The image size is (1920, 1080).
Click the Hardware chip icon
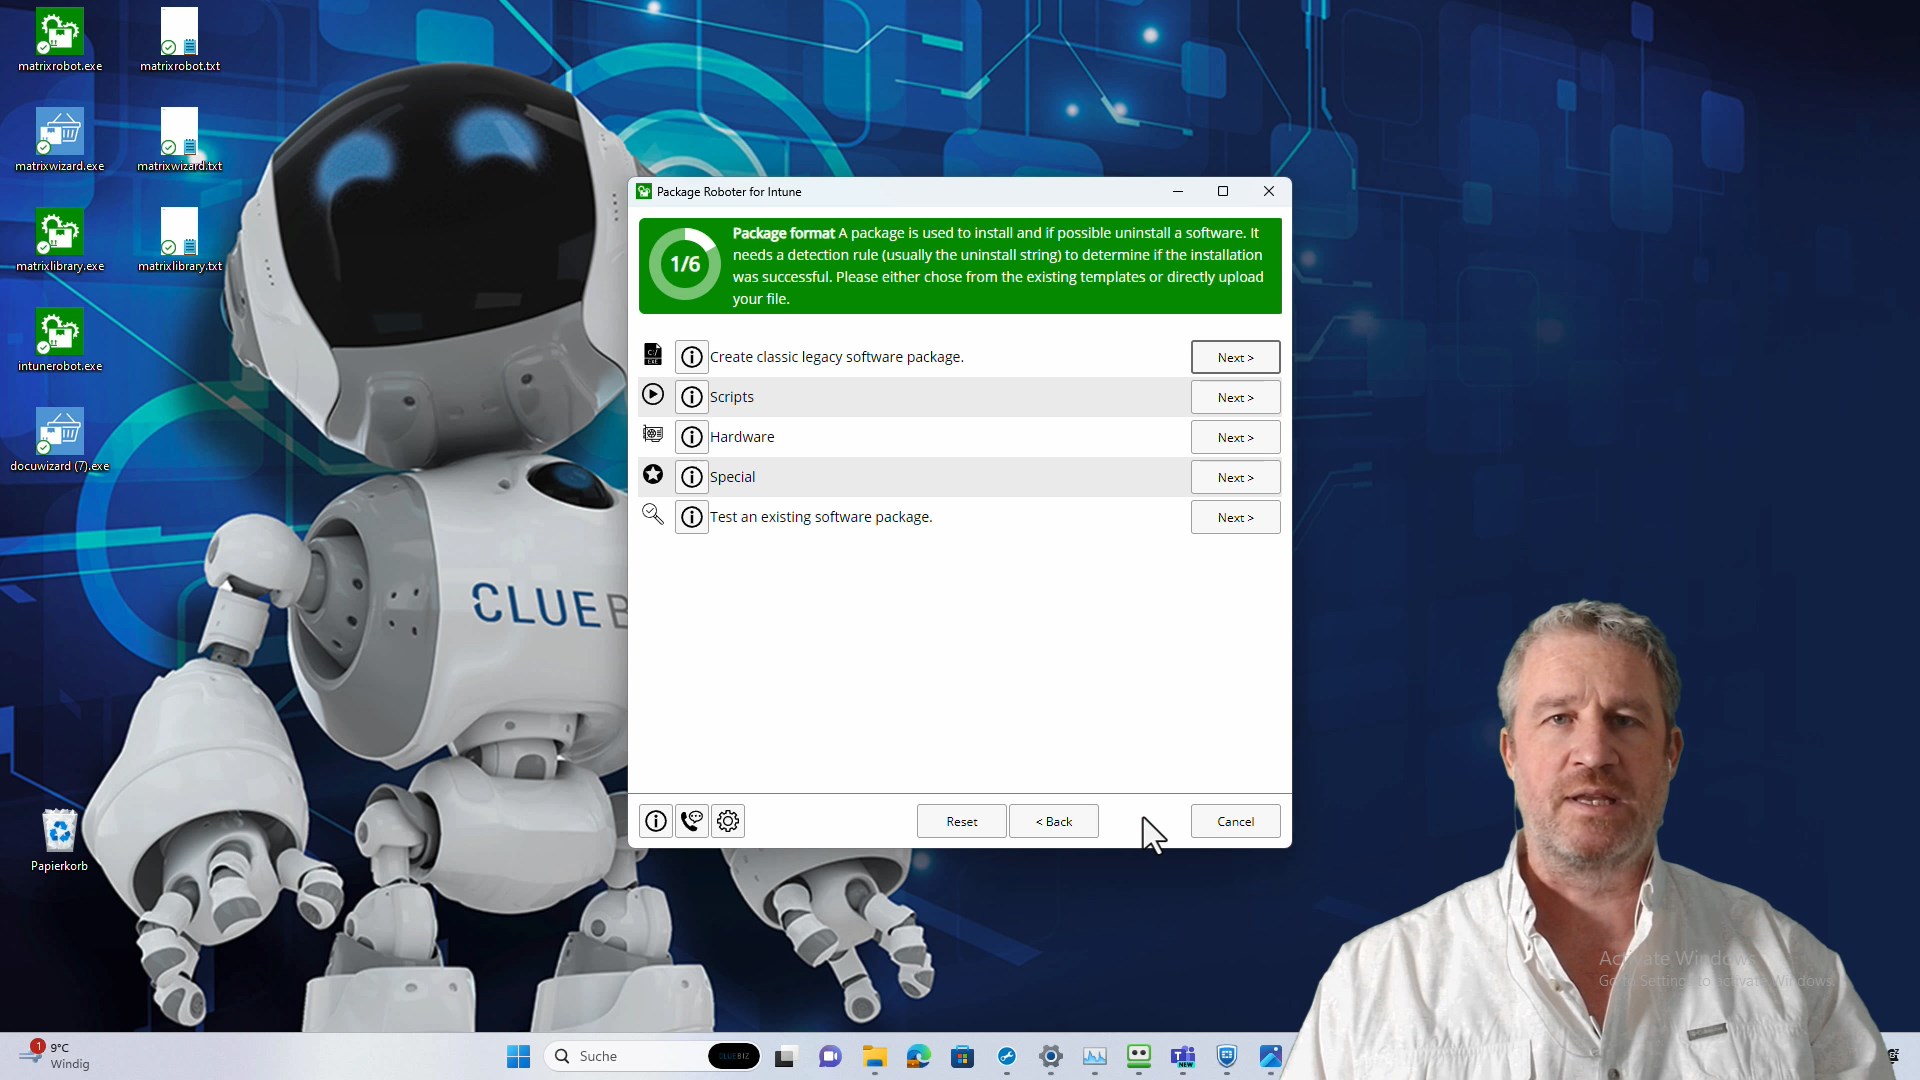click(x=653, y=435)
